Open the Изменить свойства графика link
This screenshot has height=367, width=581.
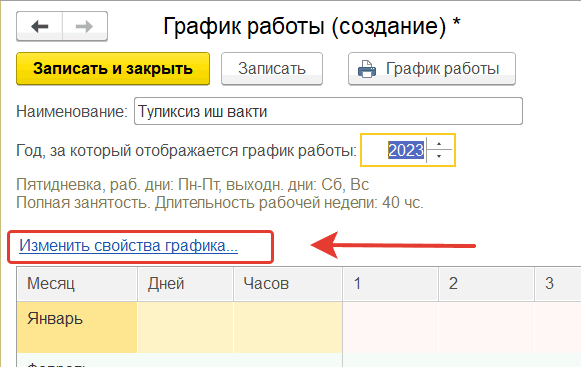point(128,246)
